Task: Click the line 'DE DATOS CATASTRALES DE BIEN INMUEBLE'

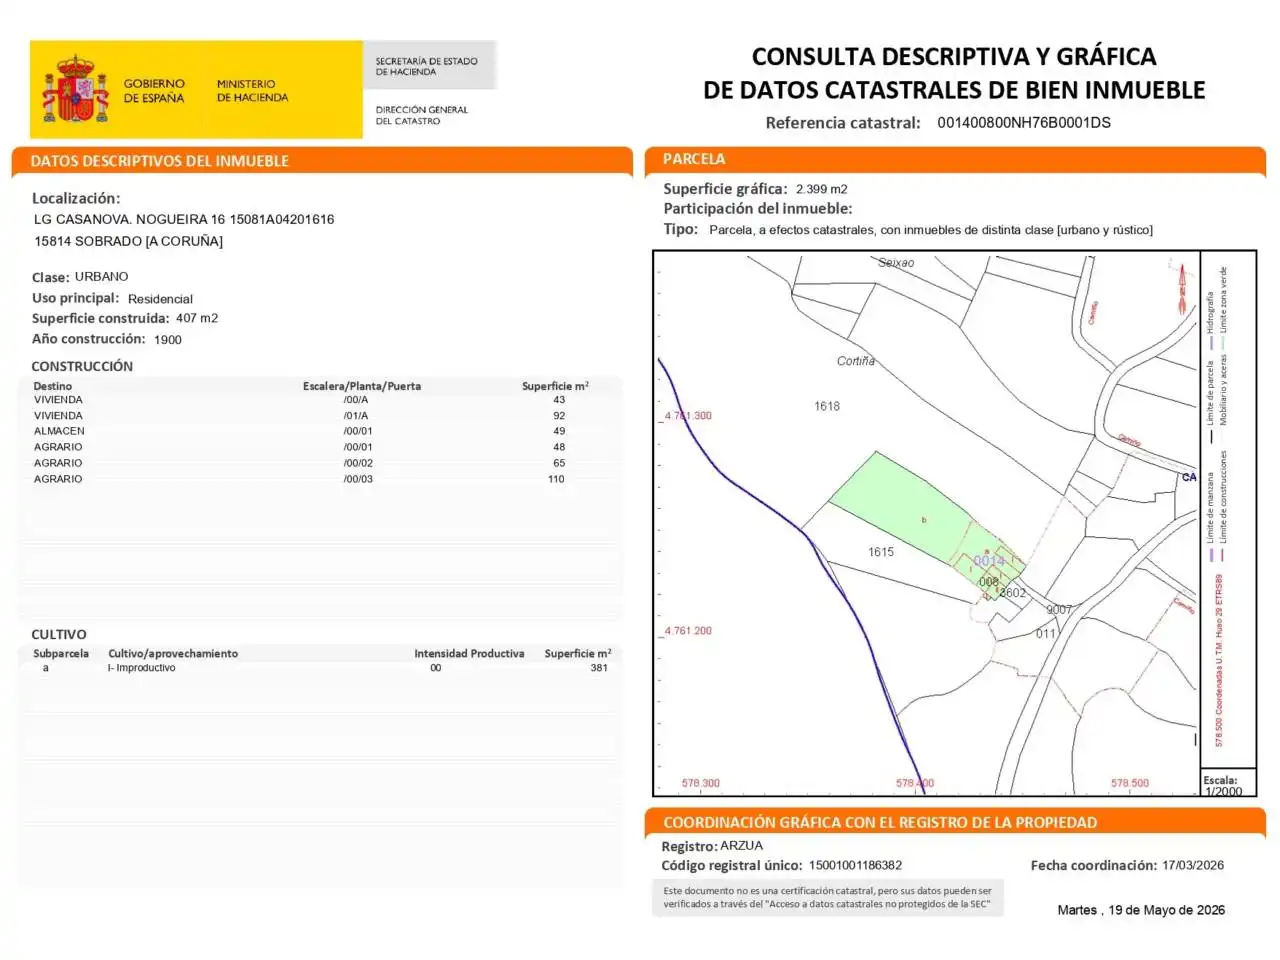Action: pos(954,90)
